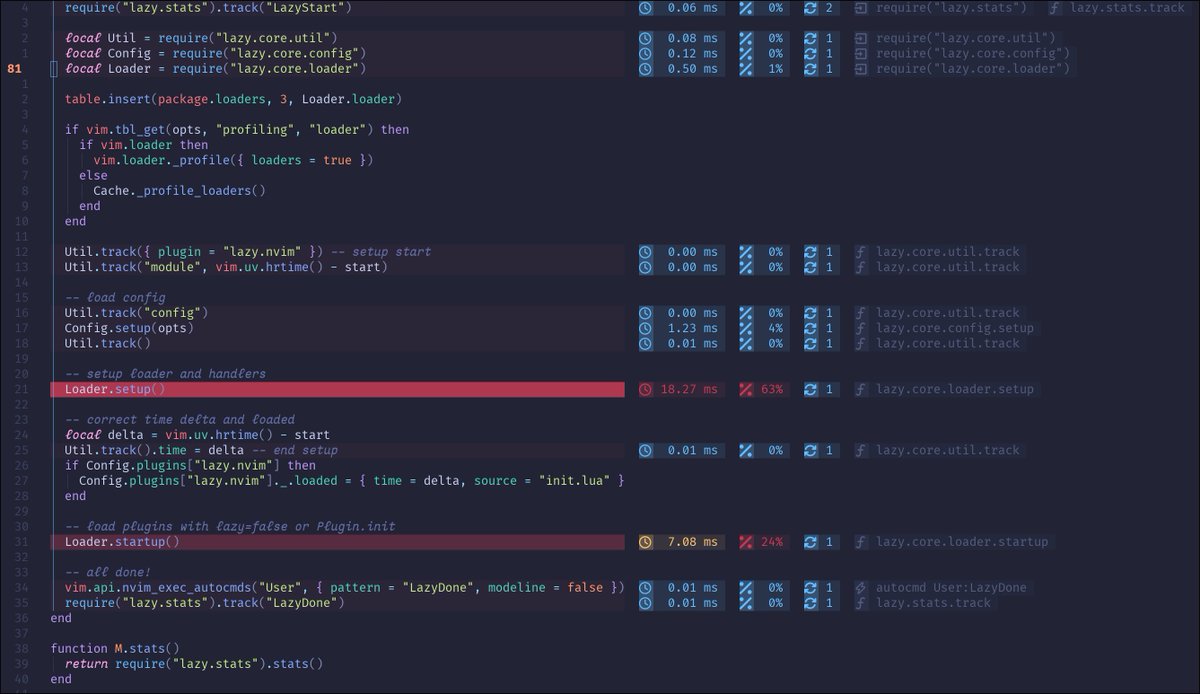Click the ƒ function icon beside lazy.core.loader.setup

[861, 389]
